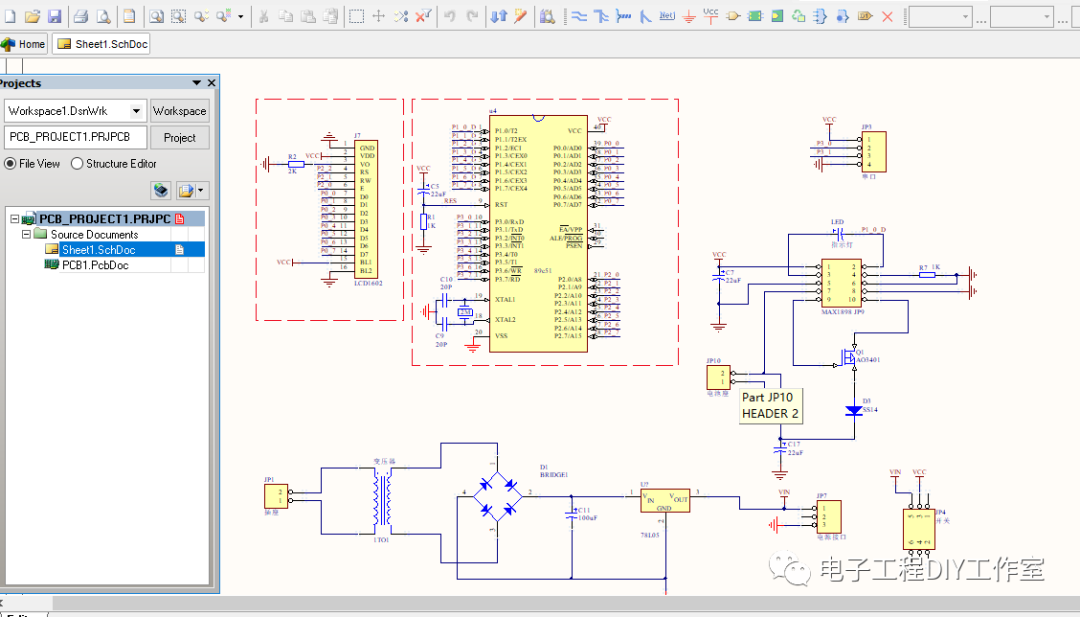Select the File View radio button
Image resolution: width=1080 pixels, height=617 pixels.
pyautogui.click(x=11, y=164)
